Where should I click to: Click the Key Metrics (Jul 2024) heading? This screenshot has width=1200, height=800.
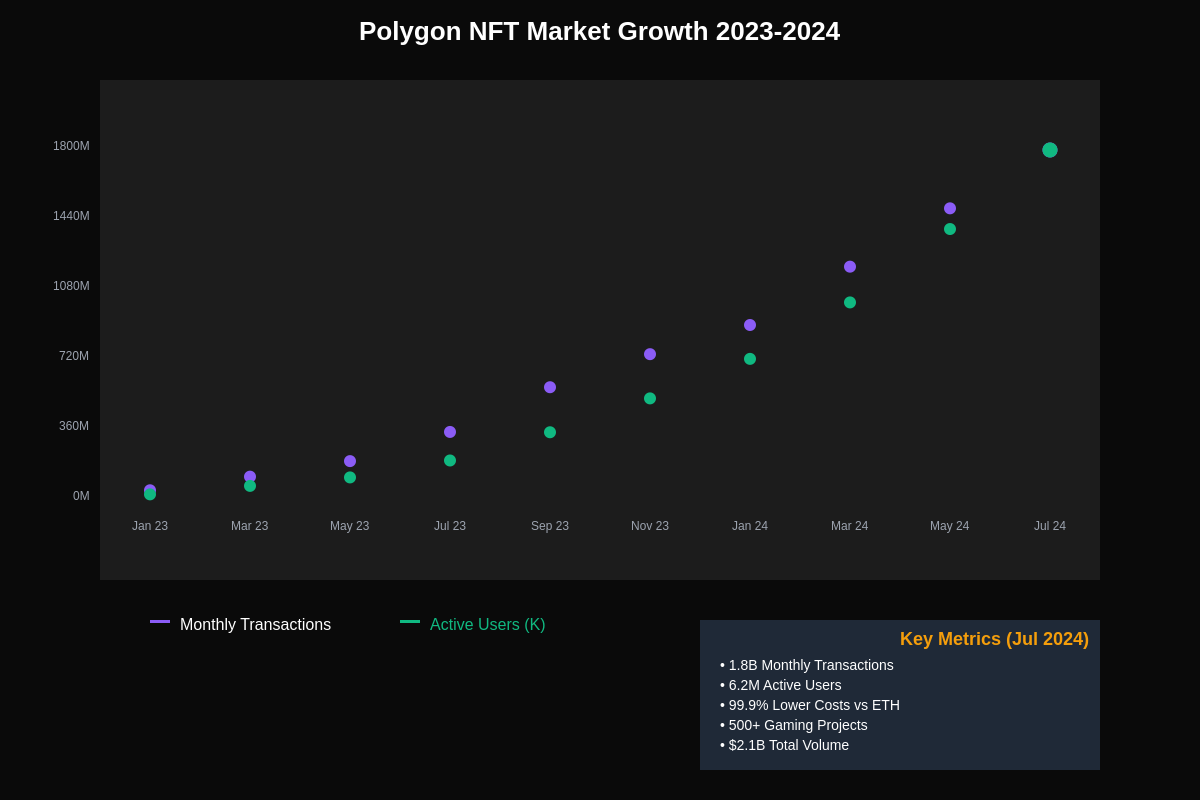(994, 639)
